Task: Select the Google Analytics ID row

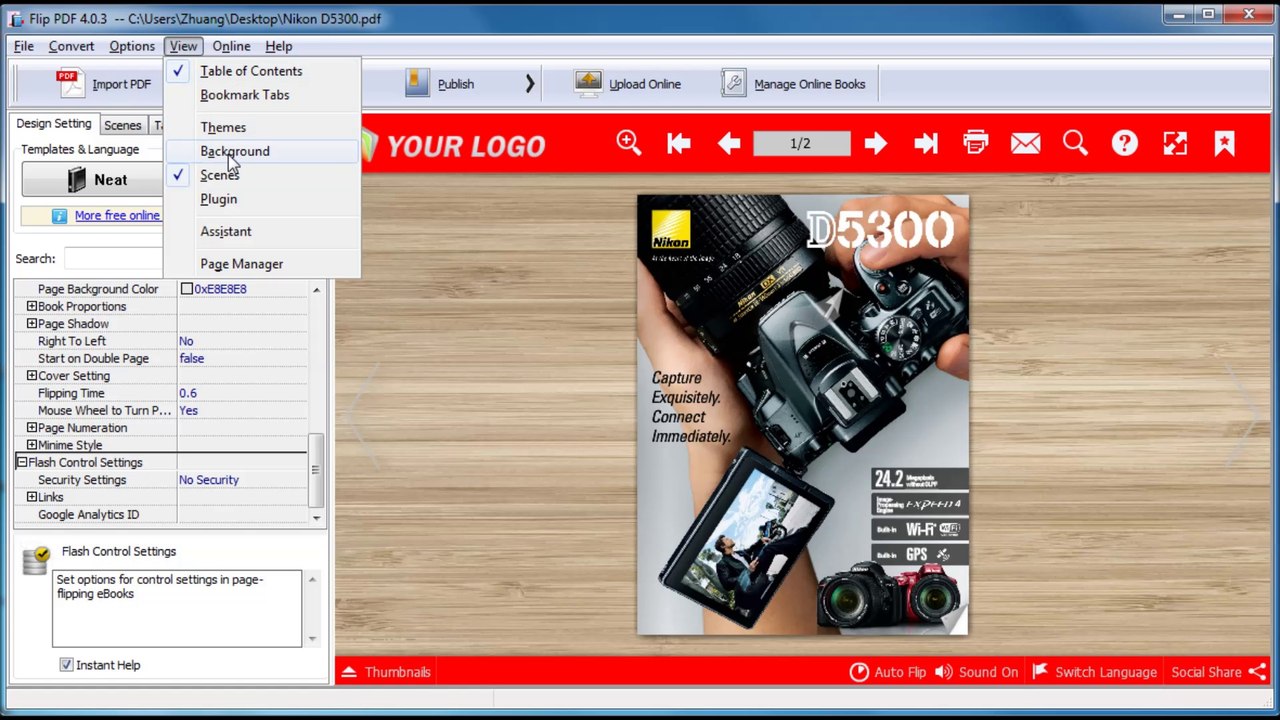Action: tap(160, 515)
